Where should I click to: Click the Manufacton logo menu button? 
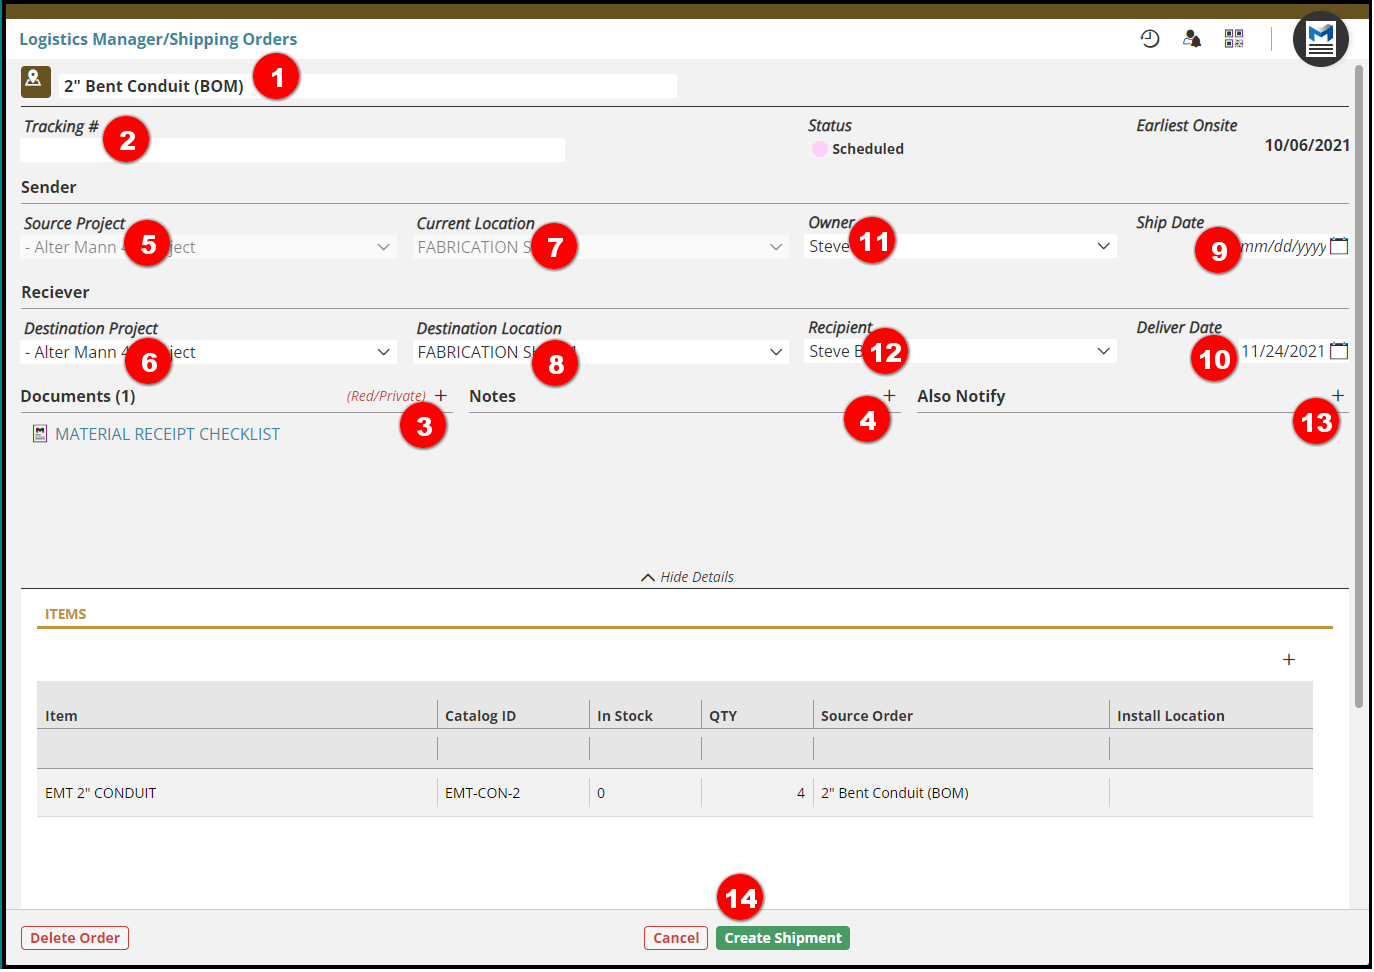(1320, 40)
